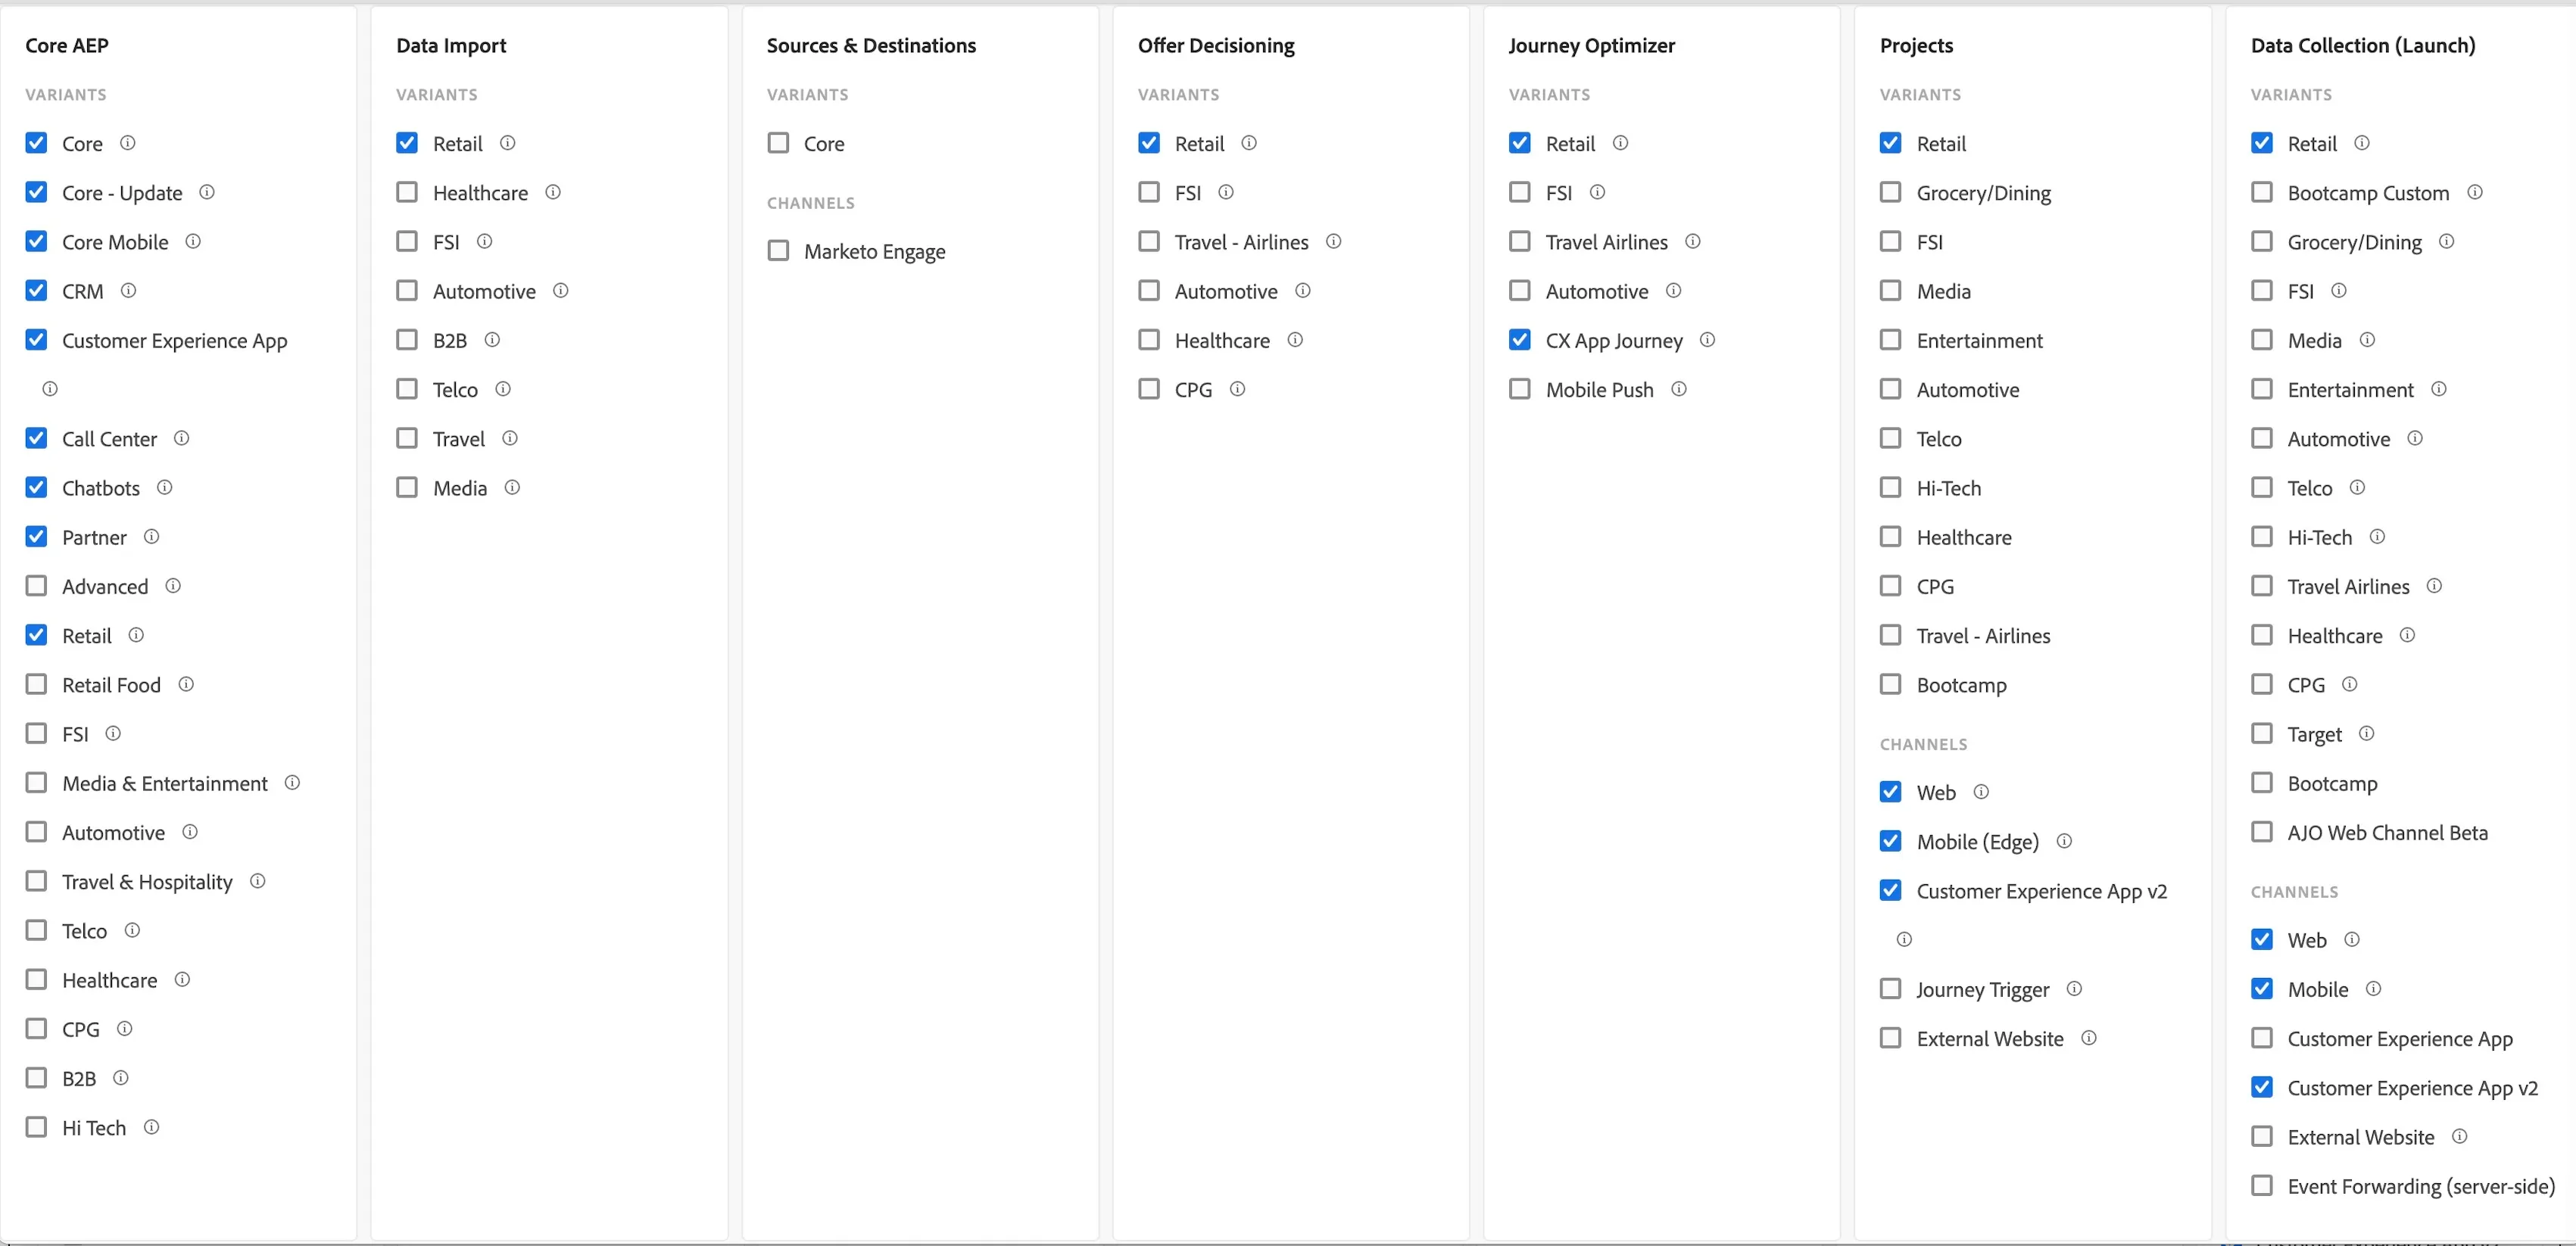Click the Data Collection (Launch) title
The width and height of the screenshot is (2576, 1246).
click(2363, 45)
